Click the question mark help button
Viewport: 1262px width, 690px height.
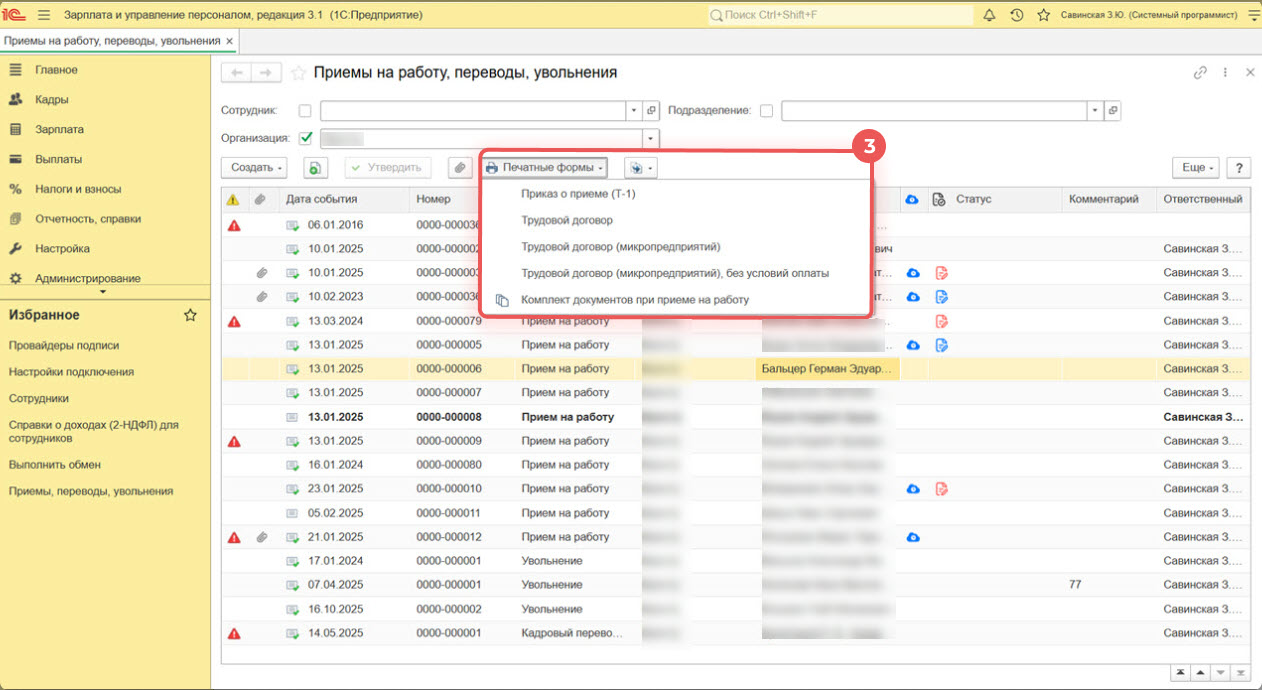point(1239,168)
